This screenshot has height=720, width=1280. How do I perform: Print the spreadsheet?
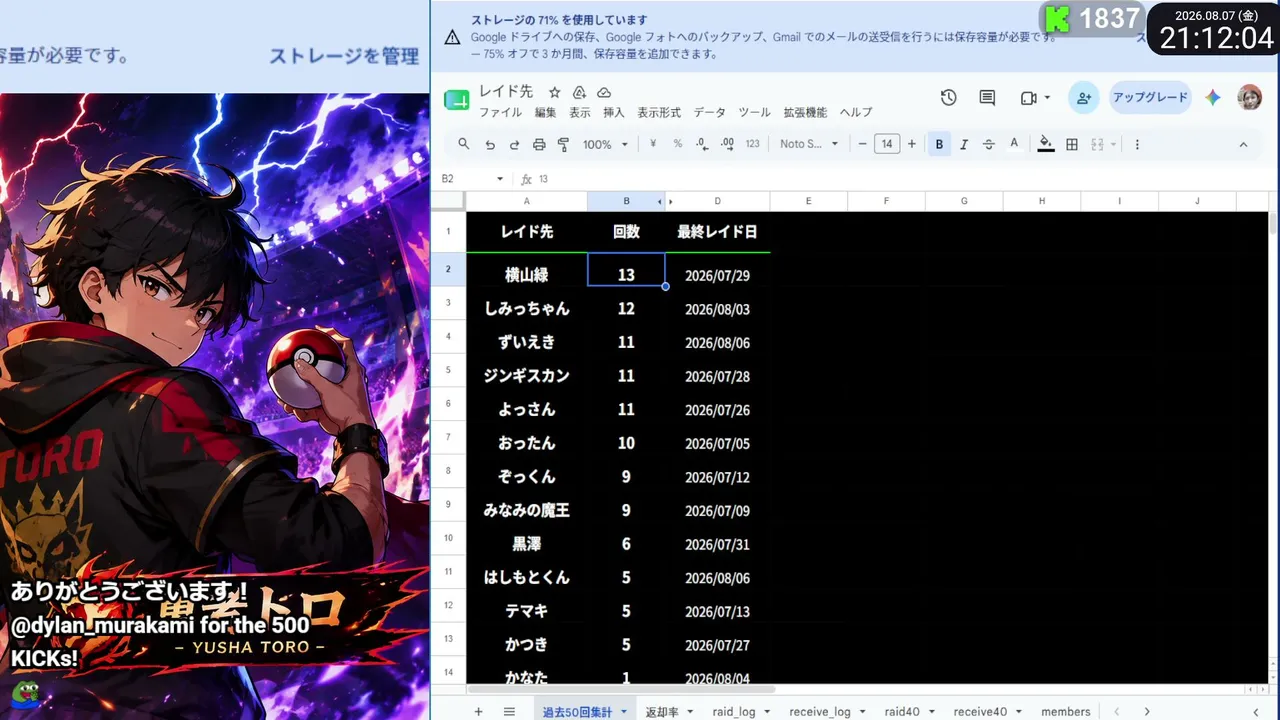[x=539, y=144]
